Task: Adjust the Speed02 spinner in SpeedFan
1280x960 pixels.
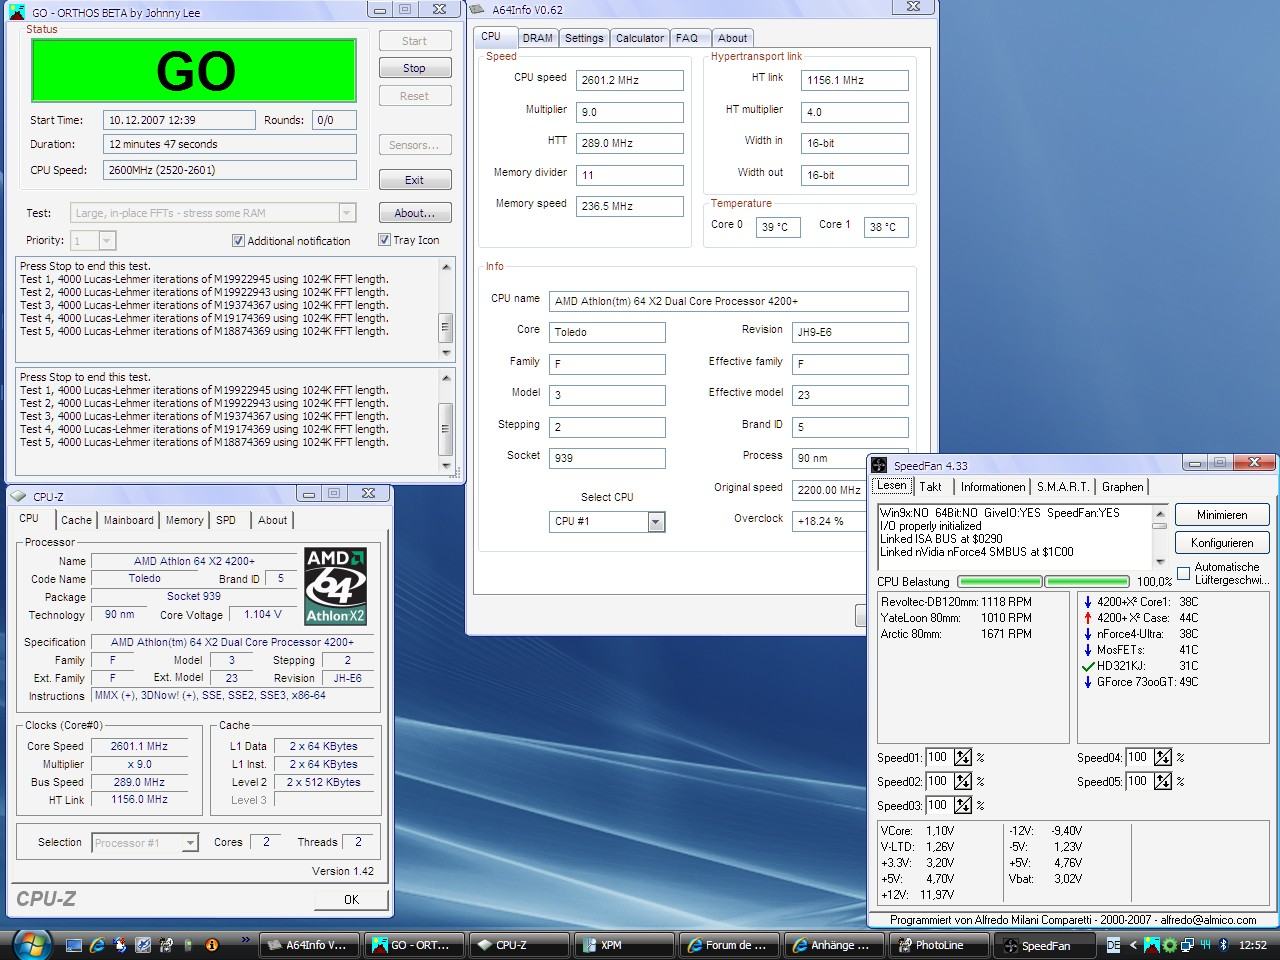Action: pos(963,781)
